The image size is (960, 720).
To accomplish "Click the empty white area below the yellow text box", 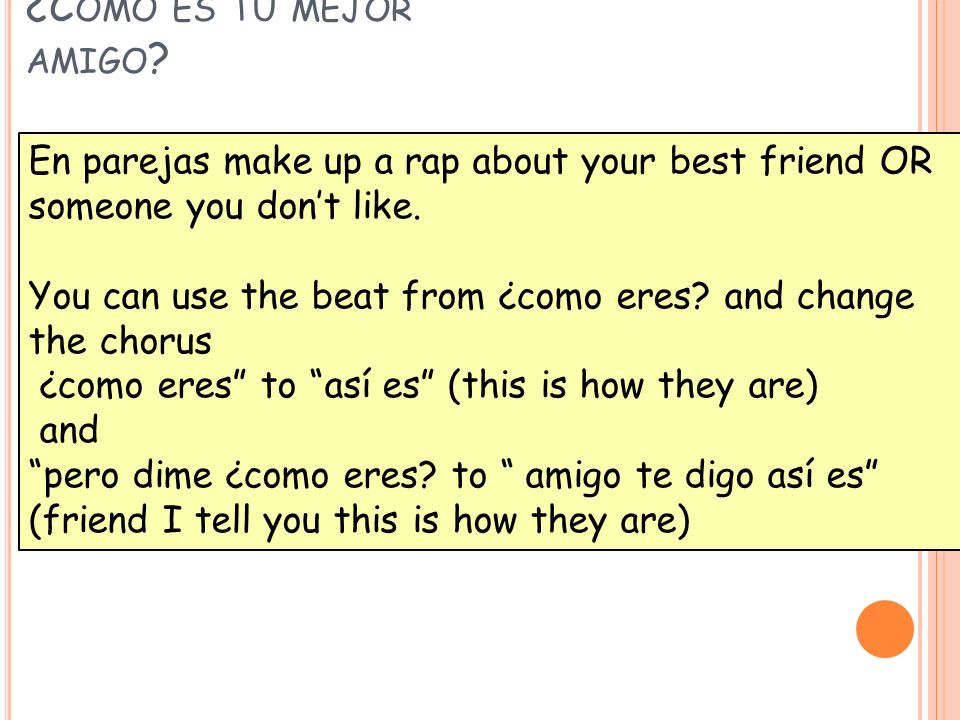I will [429, 637].
